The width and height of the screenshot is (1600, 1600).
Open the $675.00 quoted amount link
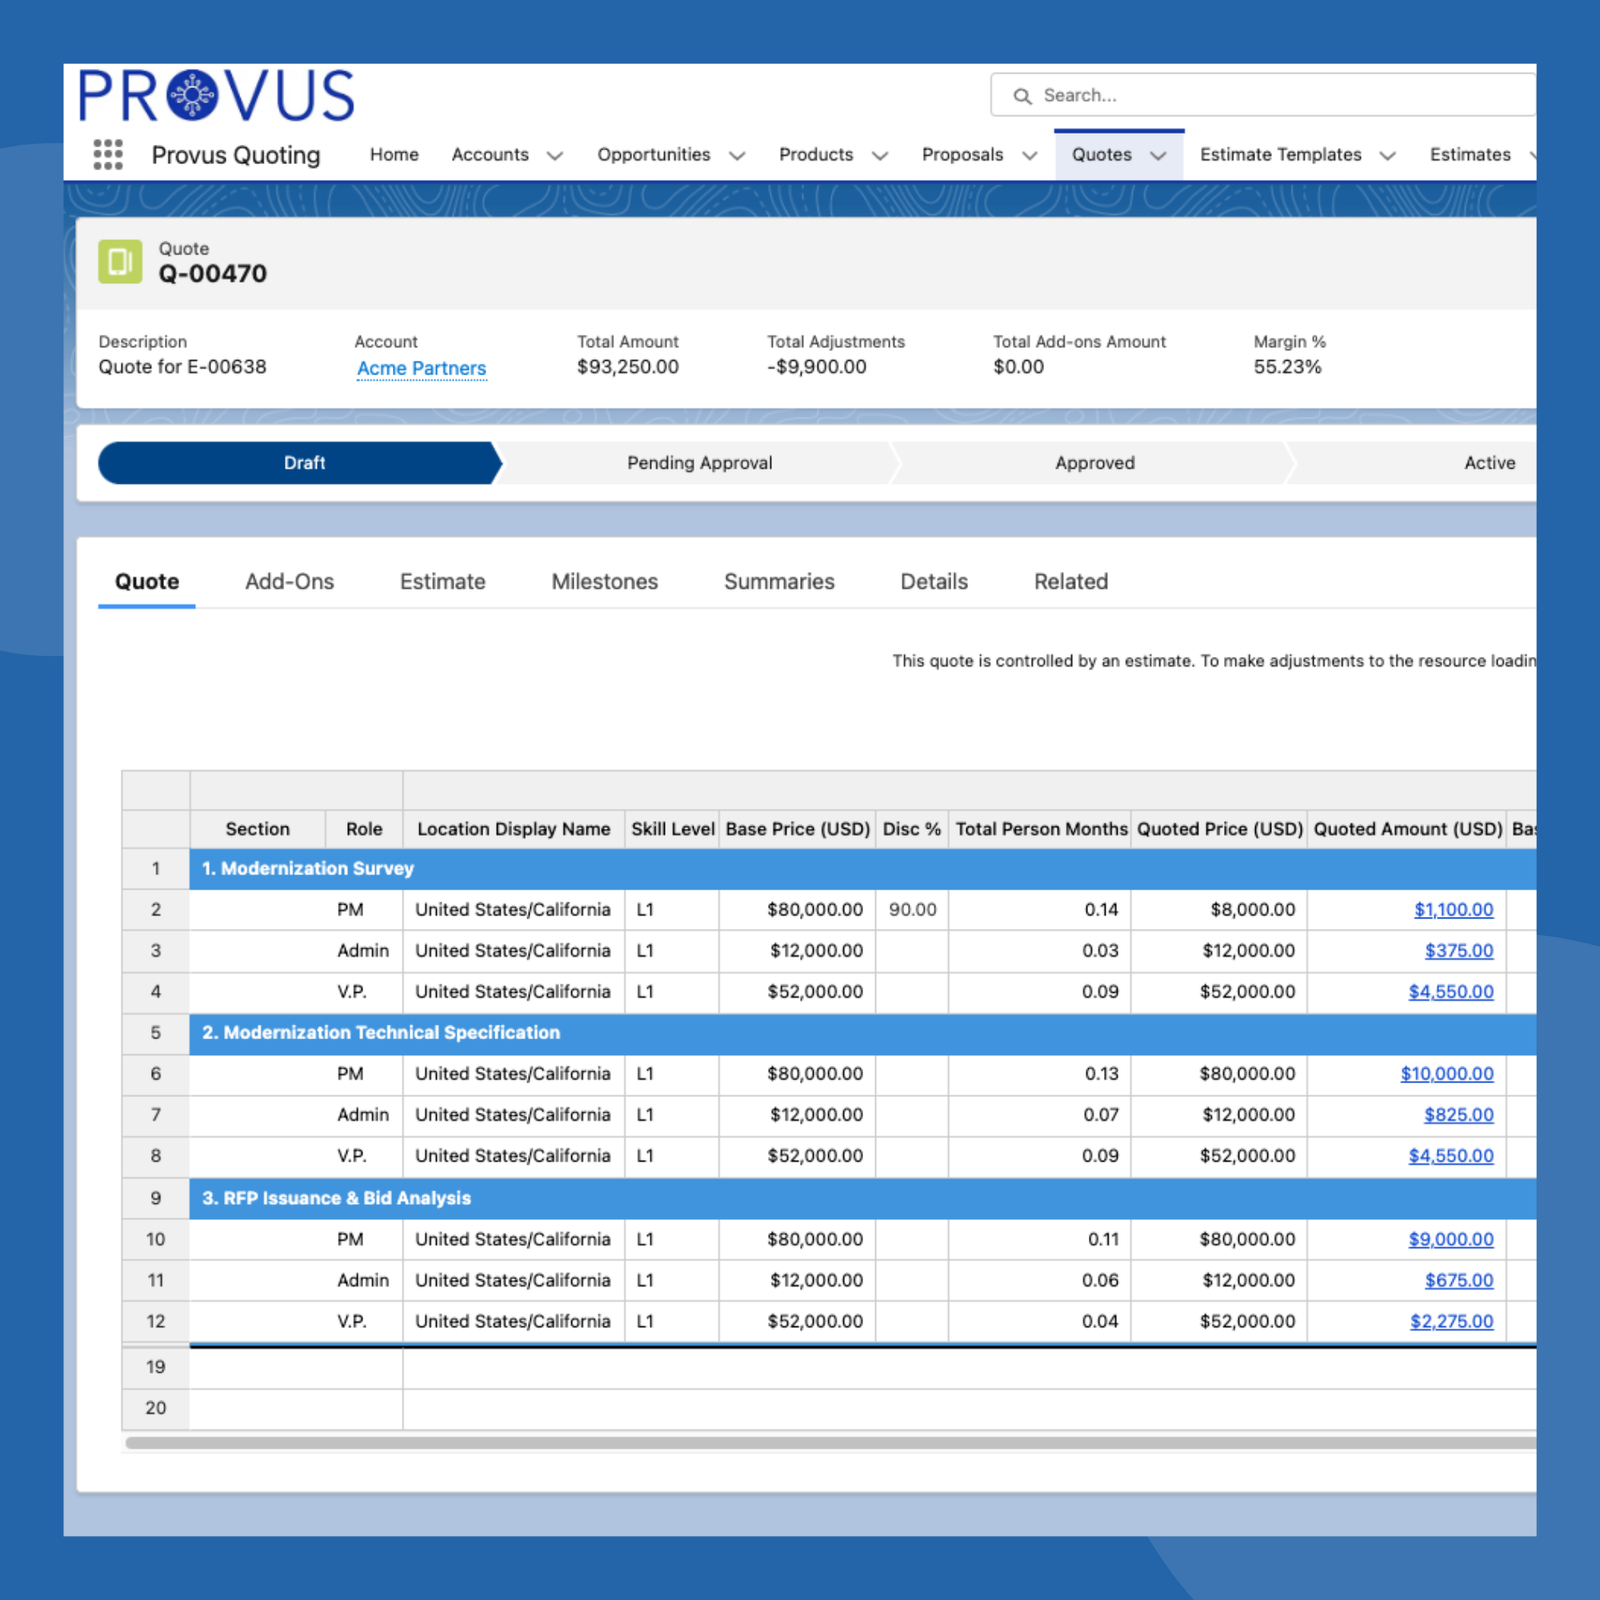tap(1459, 1281)
